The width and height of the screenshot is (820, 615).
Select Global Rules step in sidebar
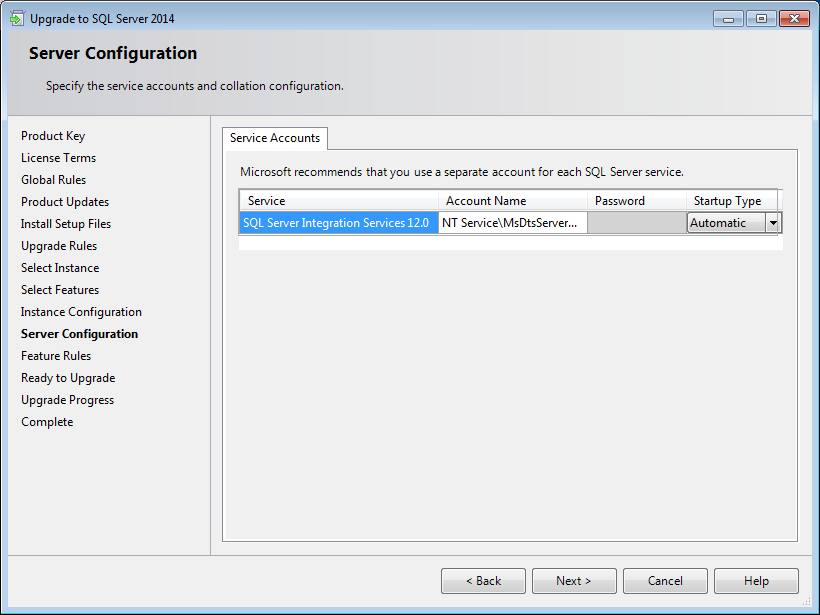53,180
